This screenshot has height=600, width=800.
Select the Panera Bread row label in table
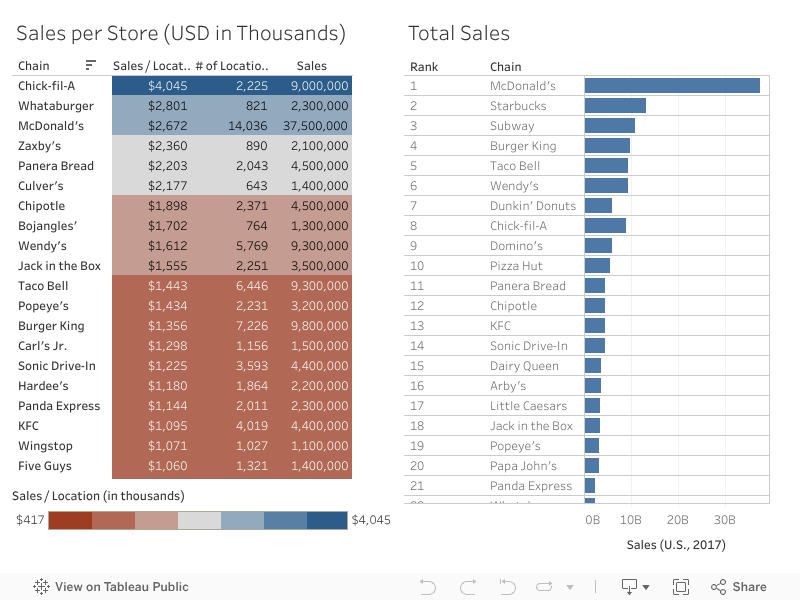(56, 166)
